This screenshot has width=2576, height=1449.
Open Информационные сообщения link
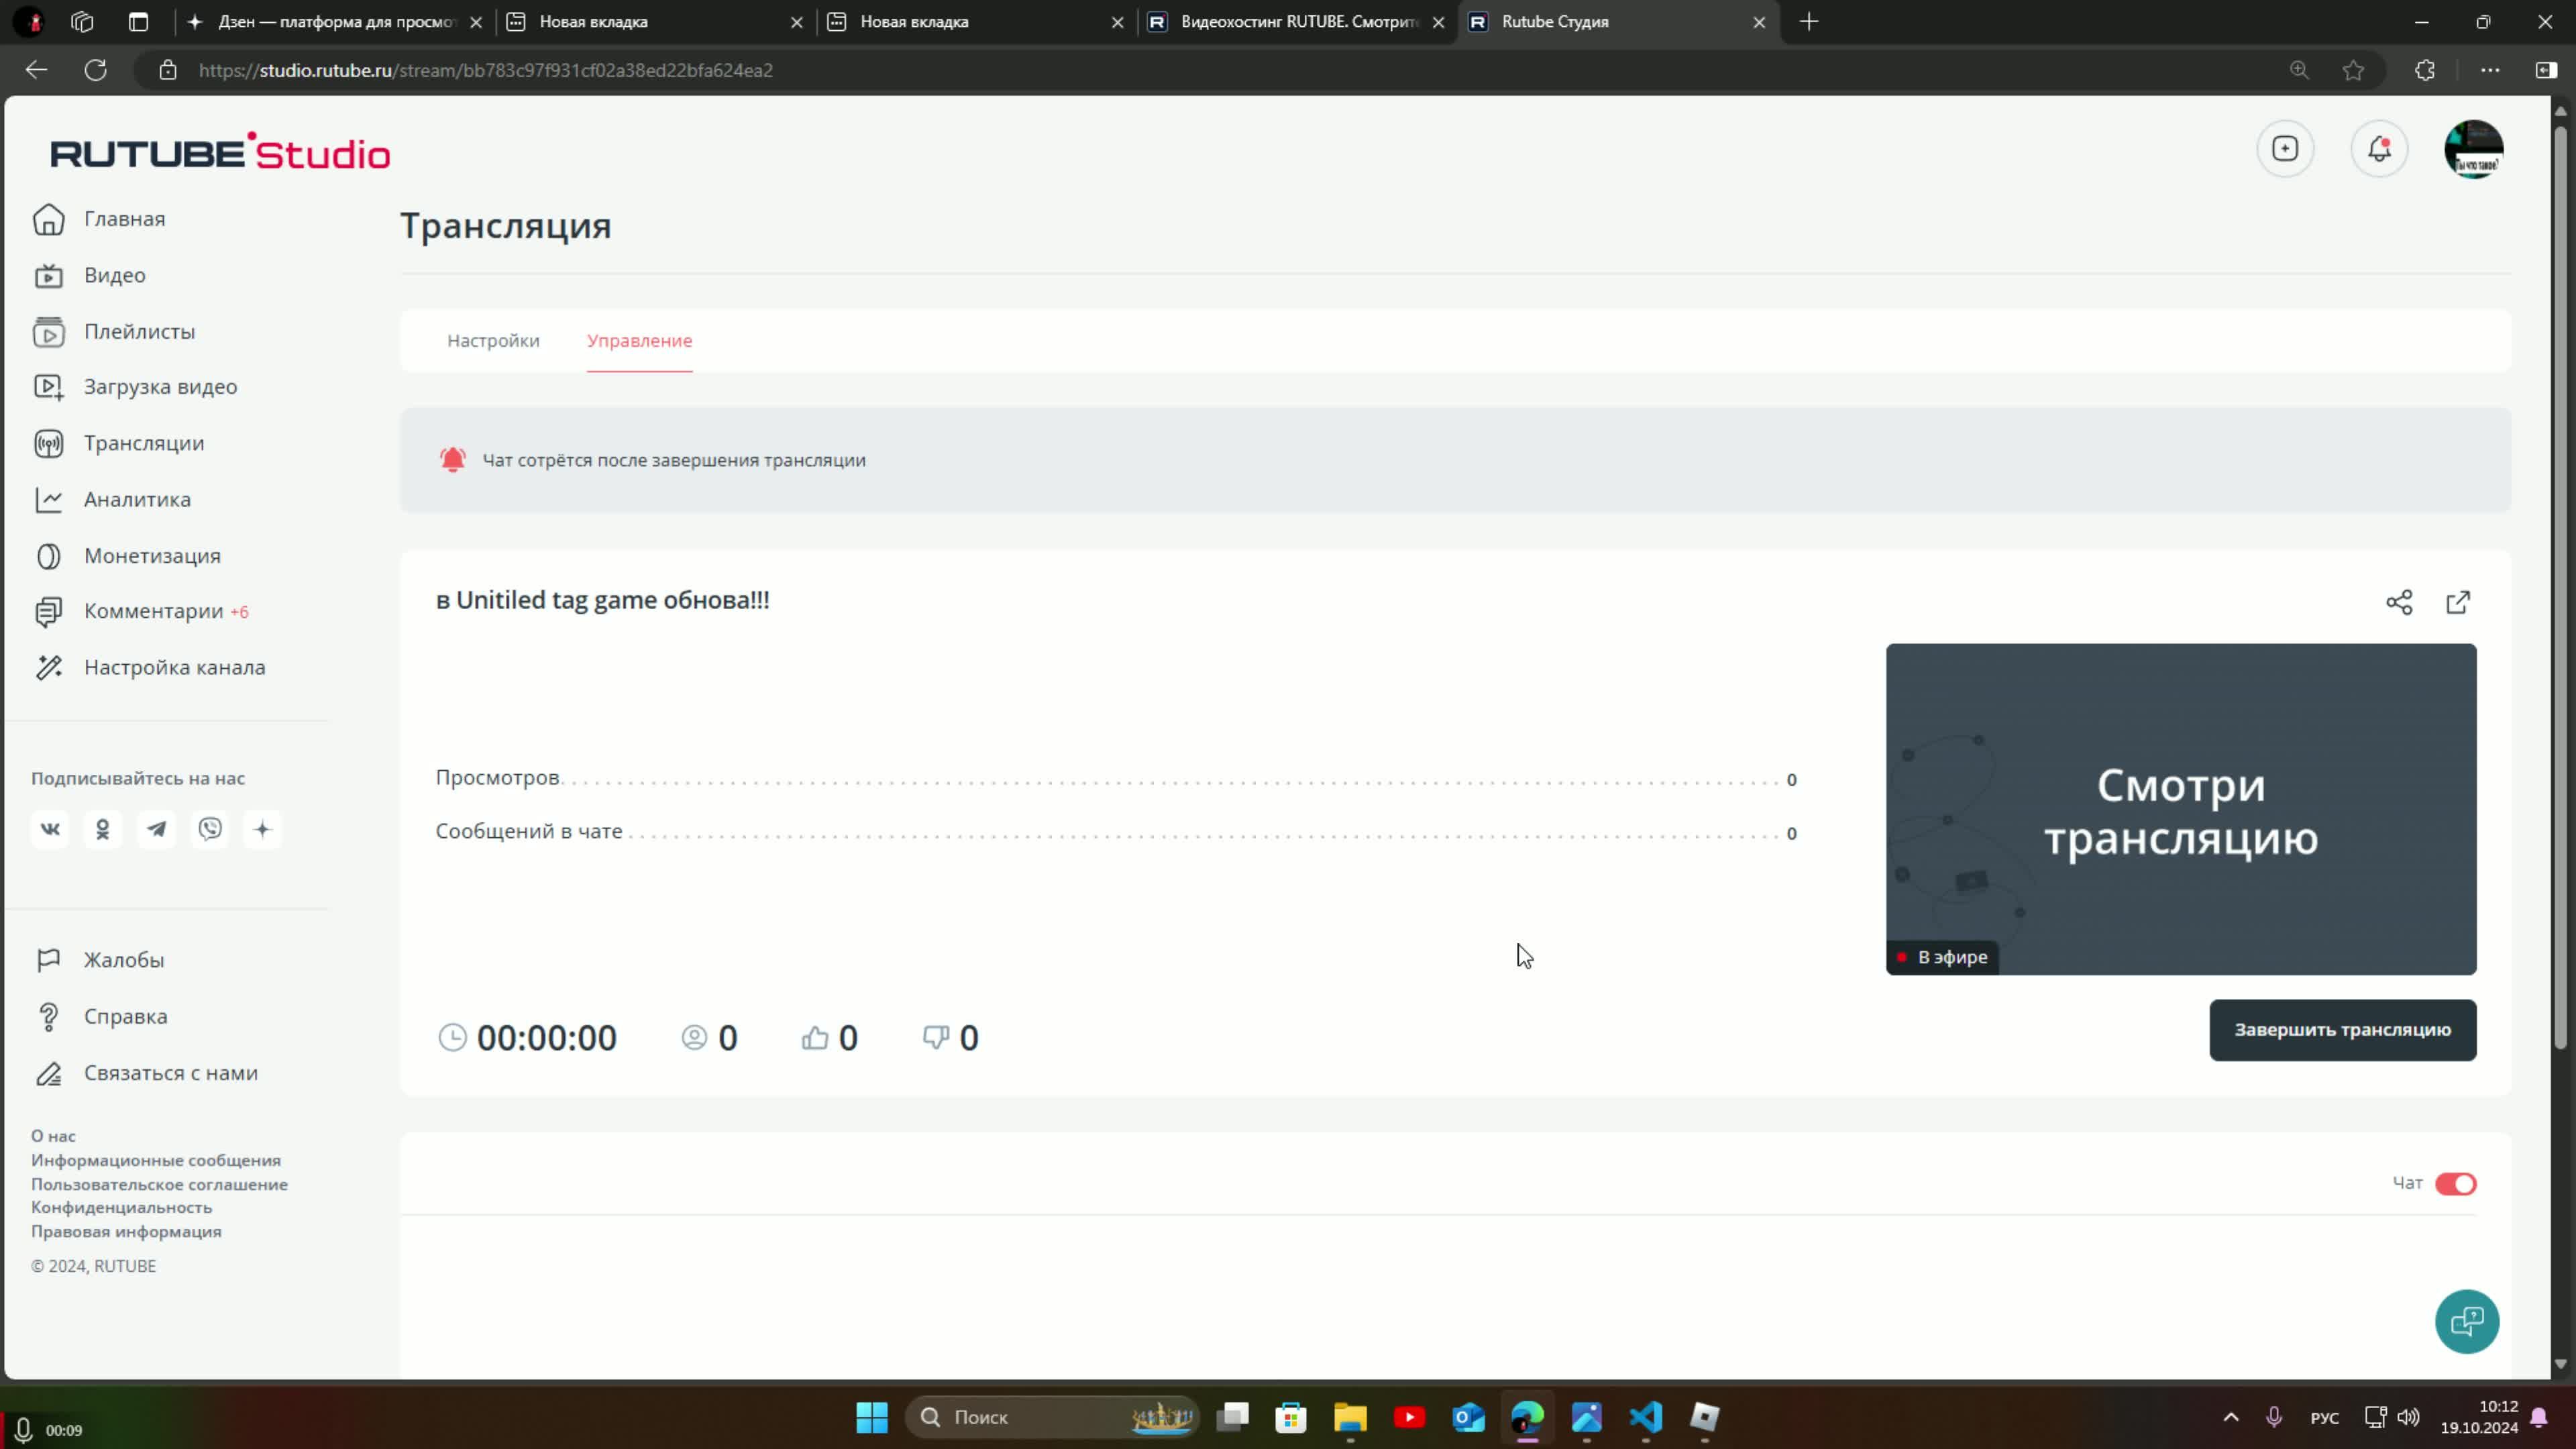[156, 1160]
